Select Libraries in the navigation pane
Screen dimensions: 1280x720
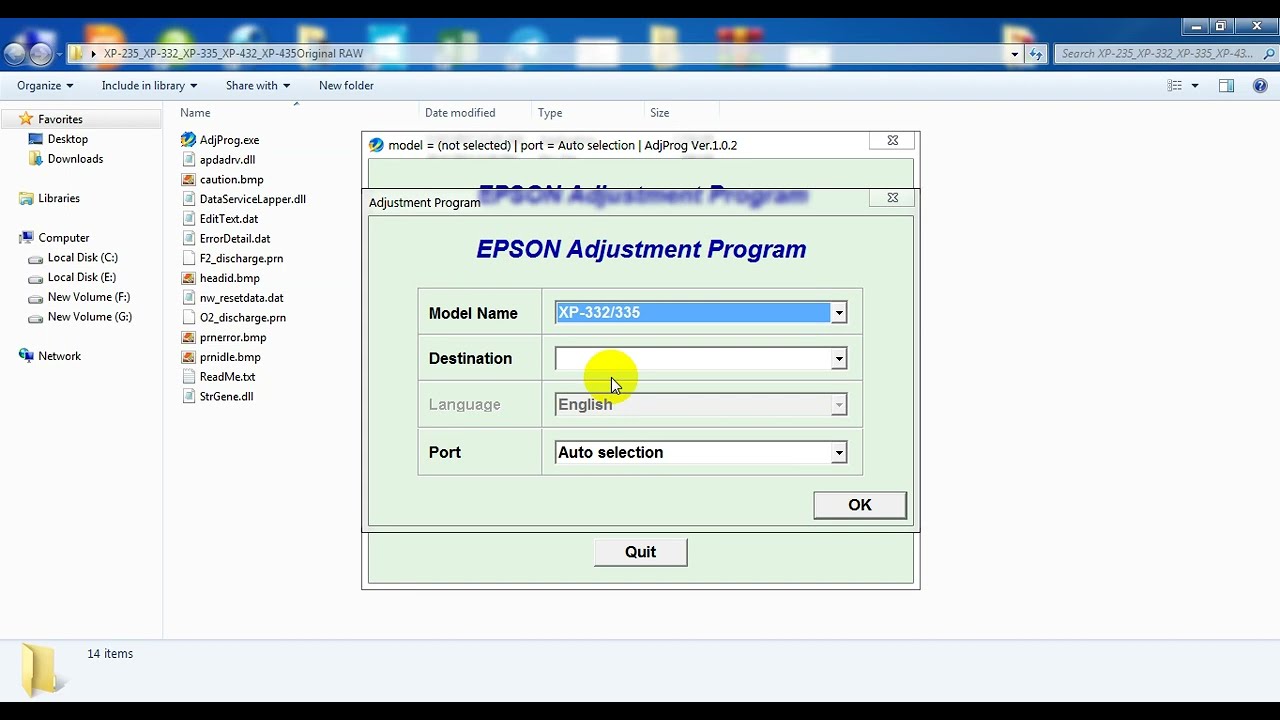click(58, 198)
